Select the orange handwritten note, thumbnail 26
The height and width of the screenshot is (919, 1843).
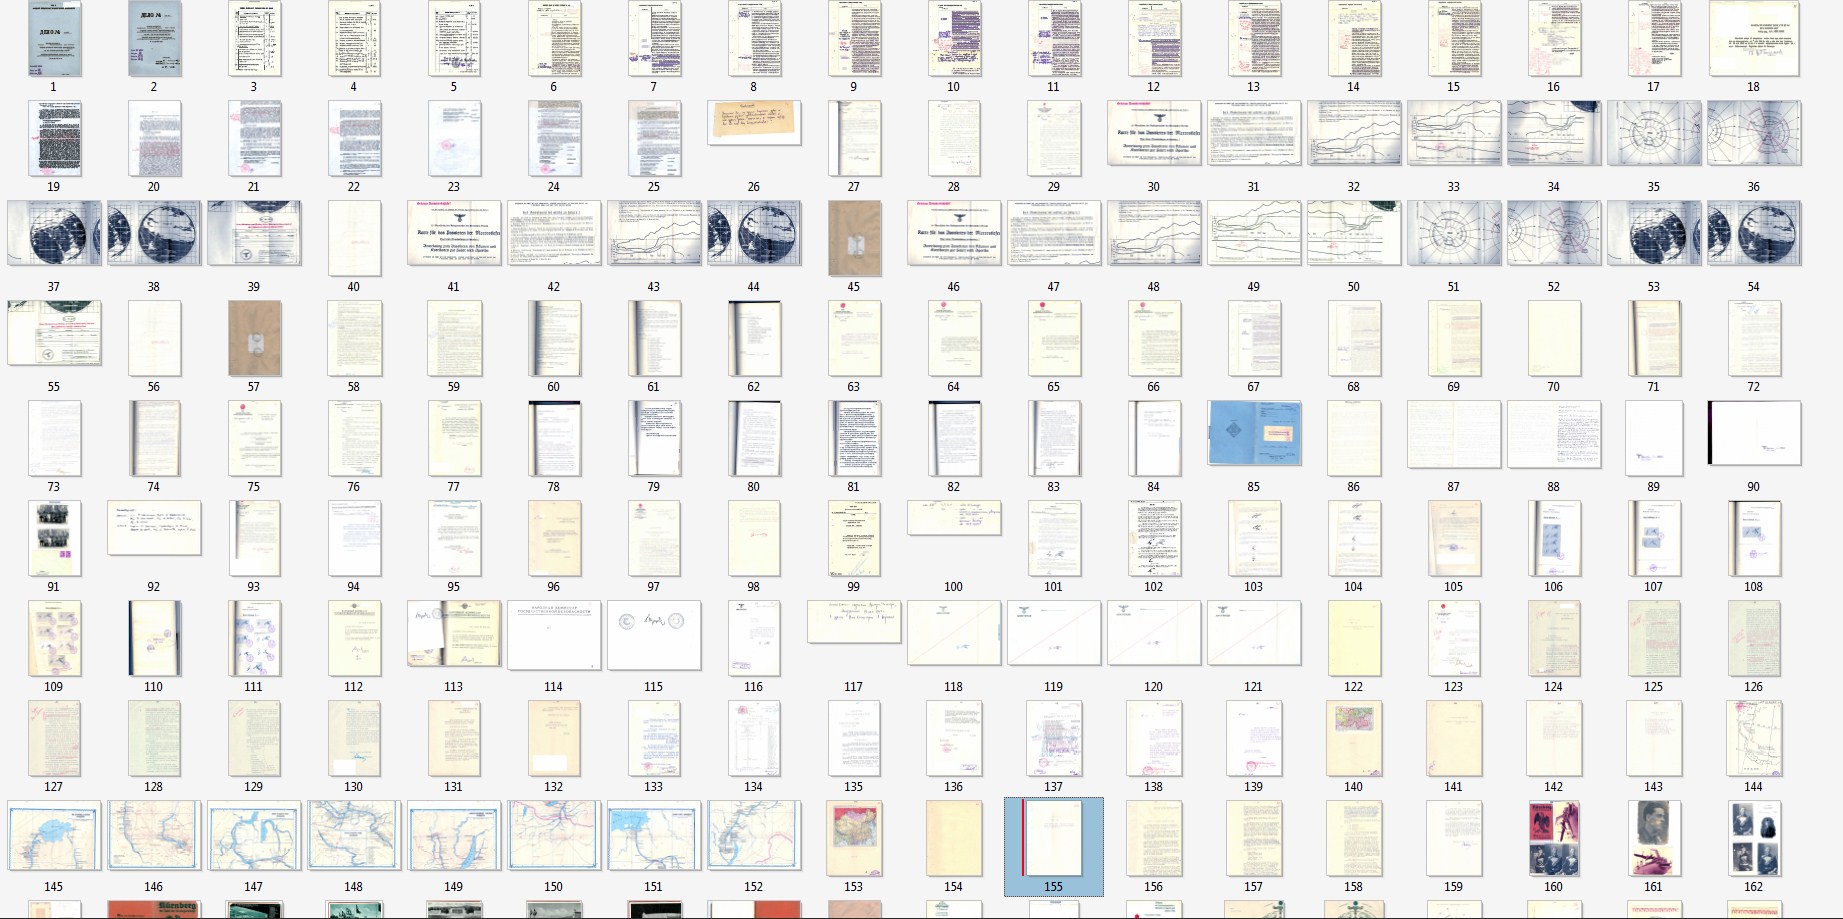click(753, 123)
